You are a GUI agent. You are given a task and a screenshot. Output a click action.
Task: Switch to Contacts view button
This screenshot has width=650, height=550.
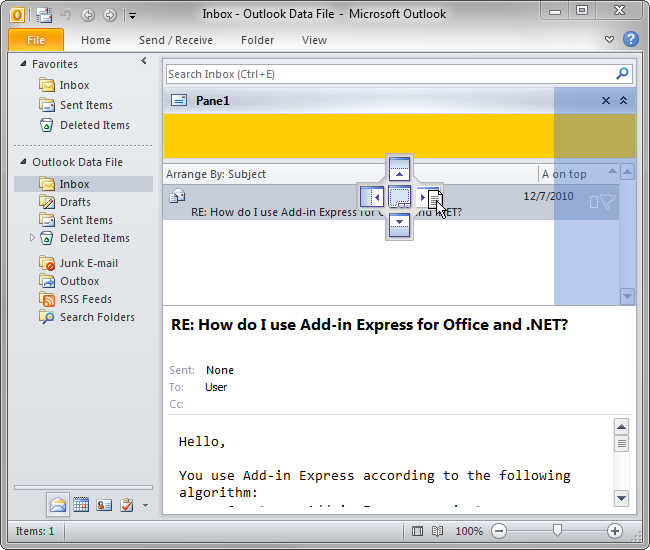(104, 505)
